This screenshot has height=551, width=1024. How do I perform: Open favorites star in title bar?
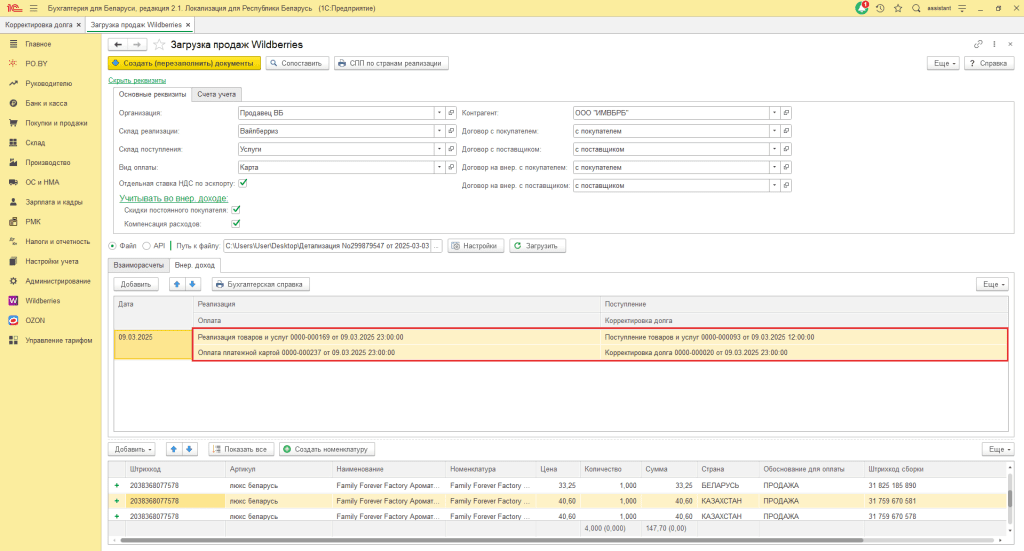(898, 8)
